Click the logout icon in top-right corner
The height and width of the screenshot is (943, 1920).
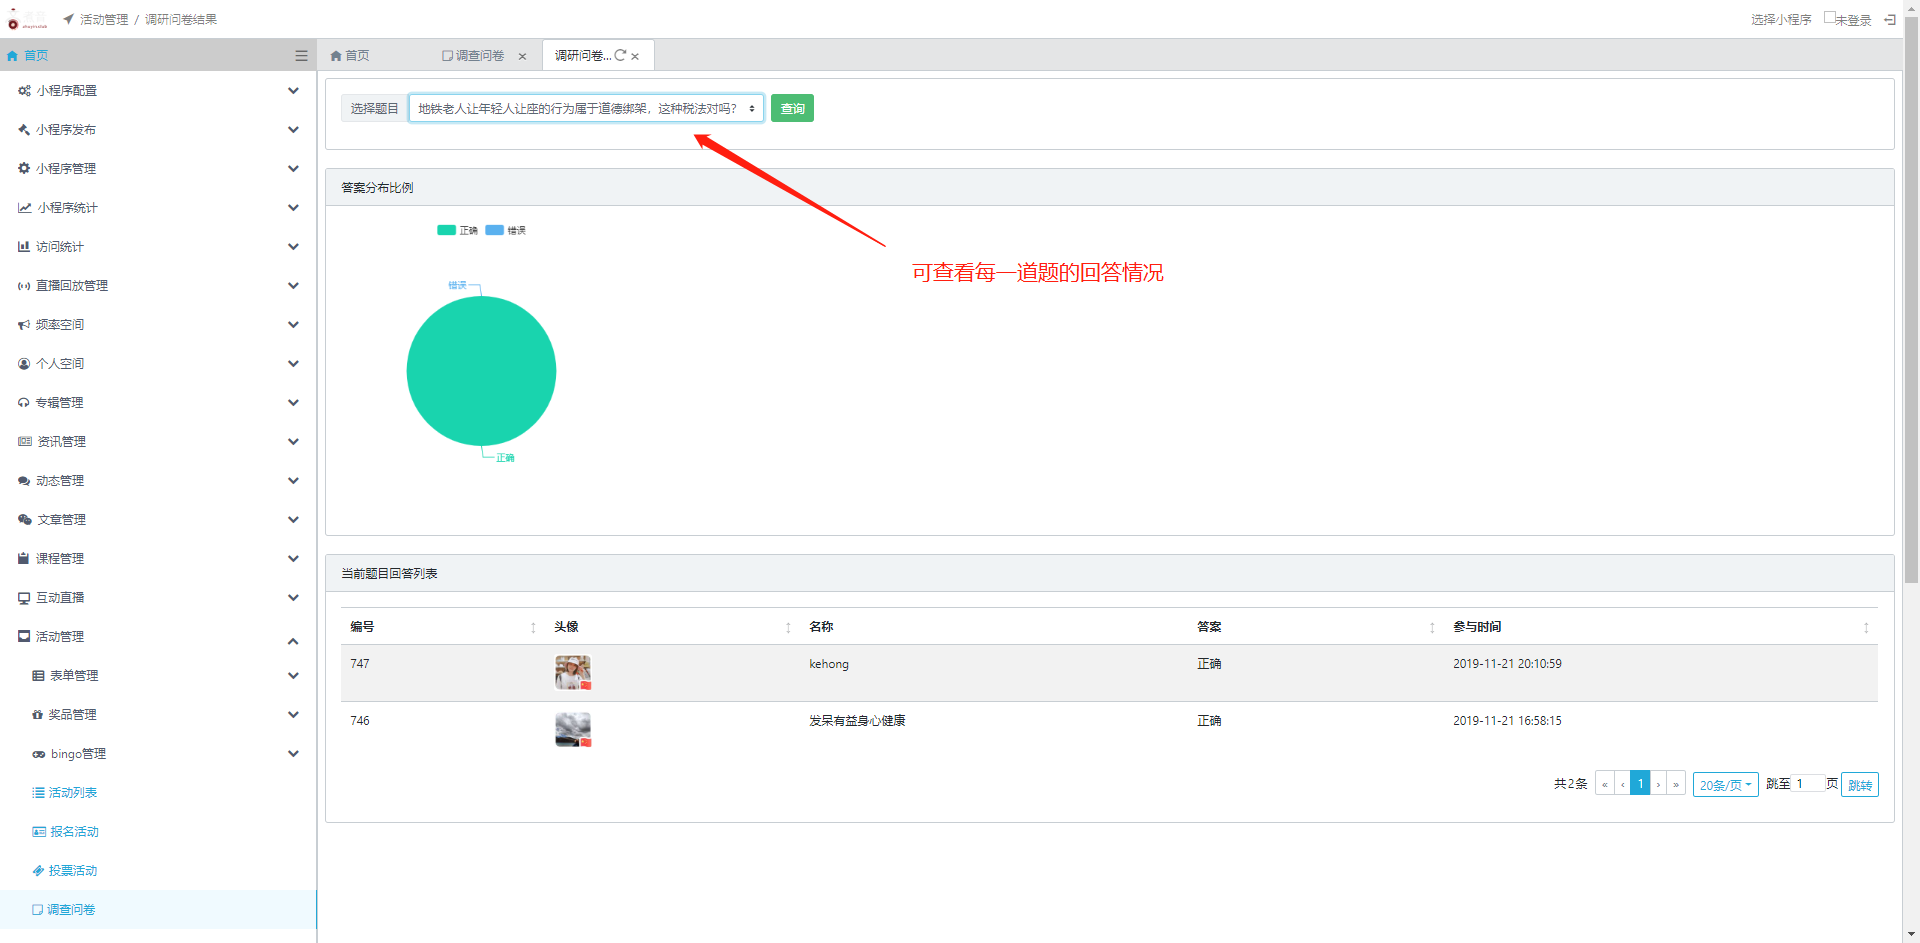[x=1890, y=19]
